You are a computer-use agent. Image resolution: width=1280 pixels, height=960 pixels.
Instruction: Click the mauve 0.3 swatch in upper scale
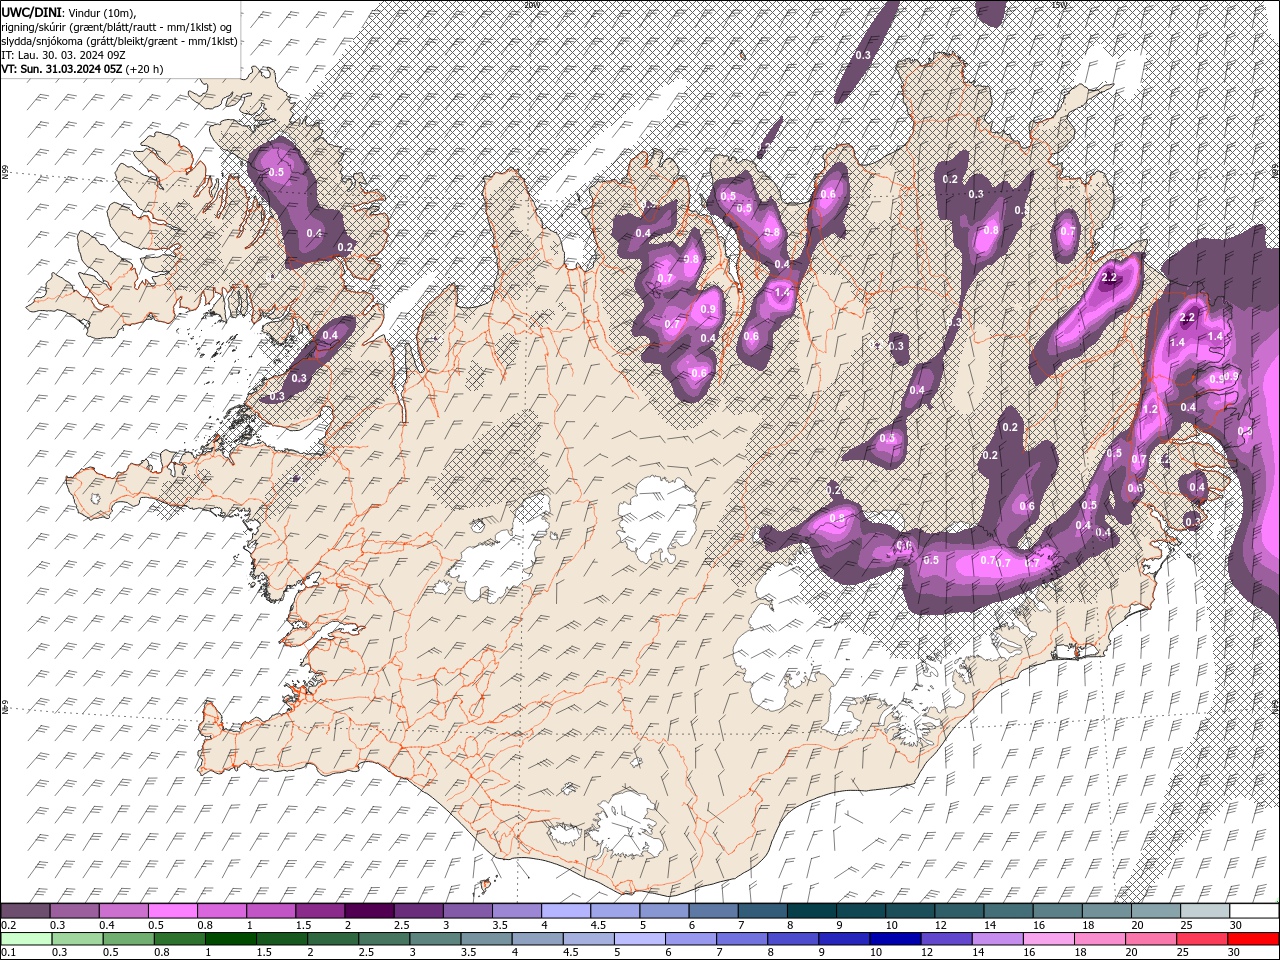74,911
